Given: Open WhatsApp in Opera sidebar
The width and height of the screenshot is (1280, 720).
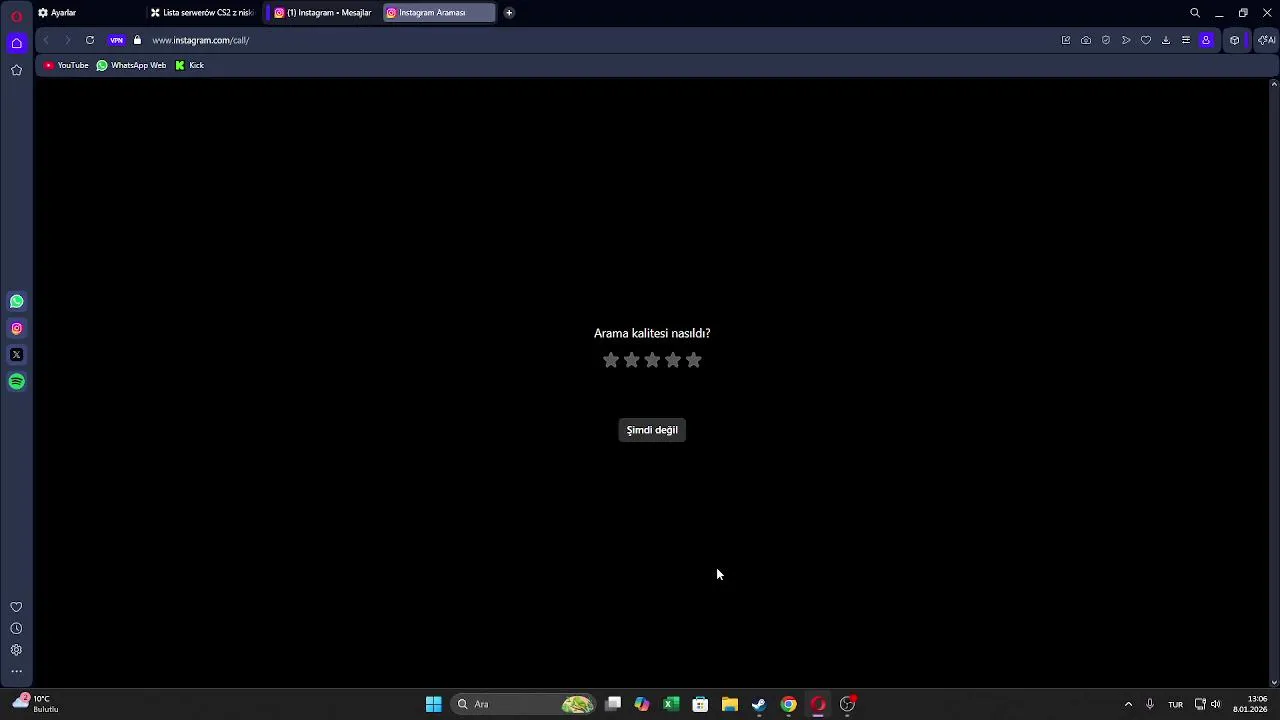Looking at the screenshot, I should [16, 301].
